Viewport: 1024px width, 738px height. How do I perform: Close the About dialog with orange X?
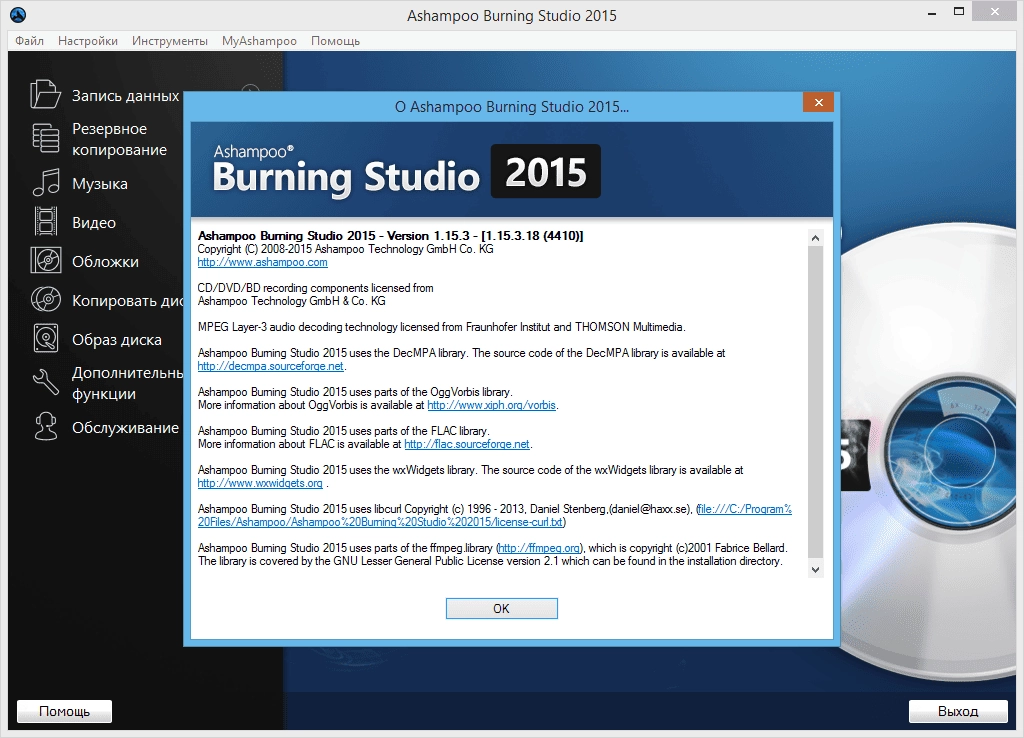[x=818, y=102]
